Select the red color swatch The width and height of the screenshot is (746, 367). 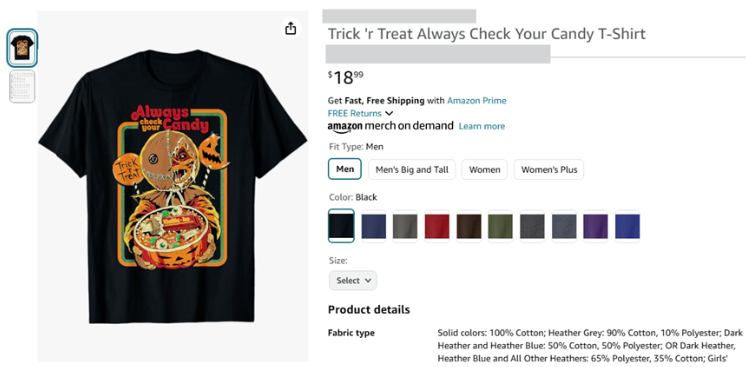click(x=437, y=226)
